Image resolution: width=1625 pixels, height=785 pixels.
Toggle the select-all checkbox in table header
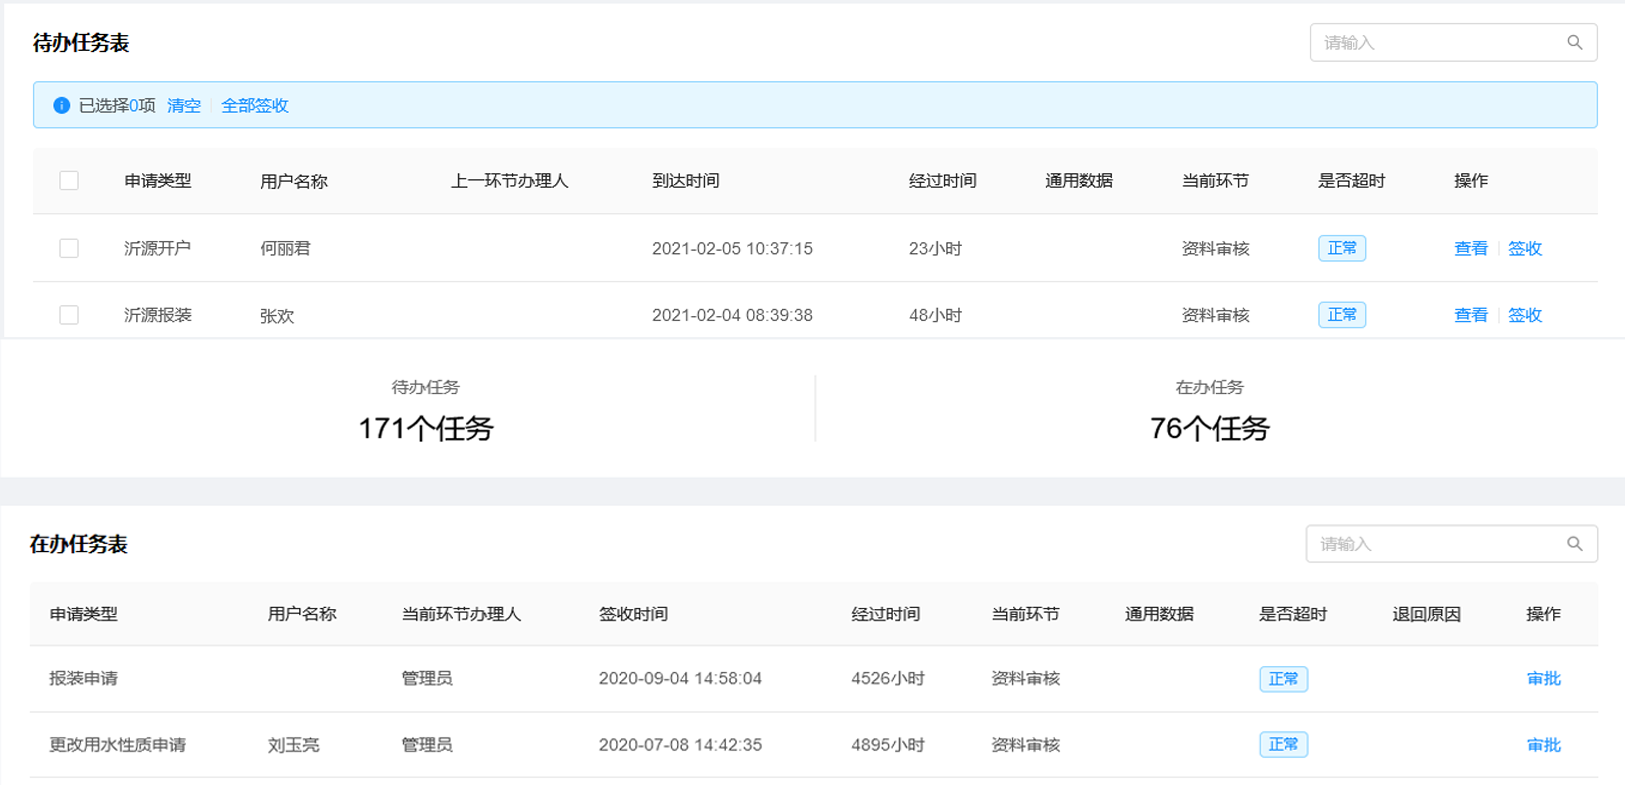[x=69, y=181]
